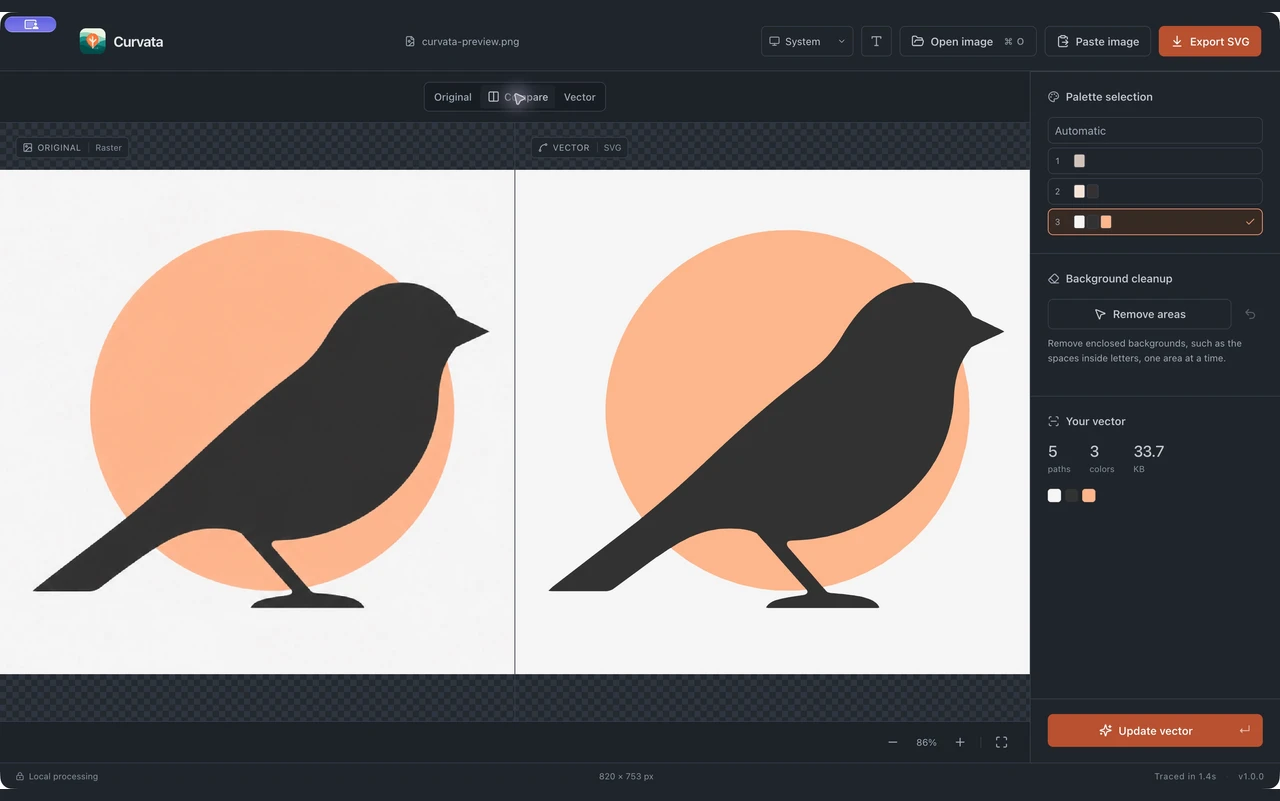Click the Traced in 1.4s status text
The image size is (1280, 801).
pyautogui.click(x=1185, y=776)
